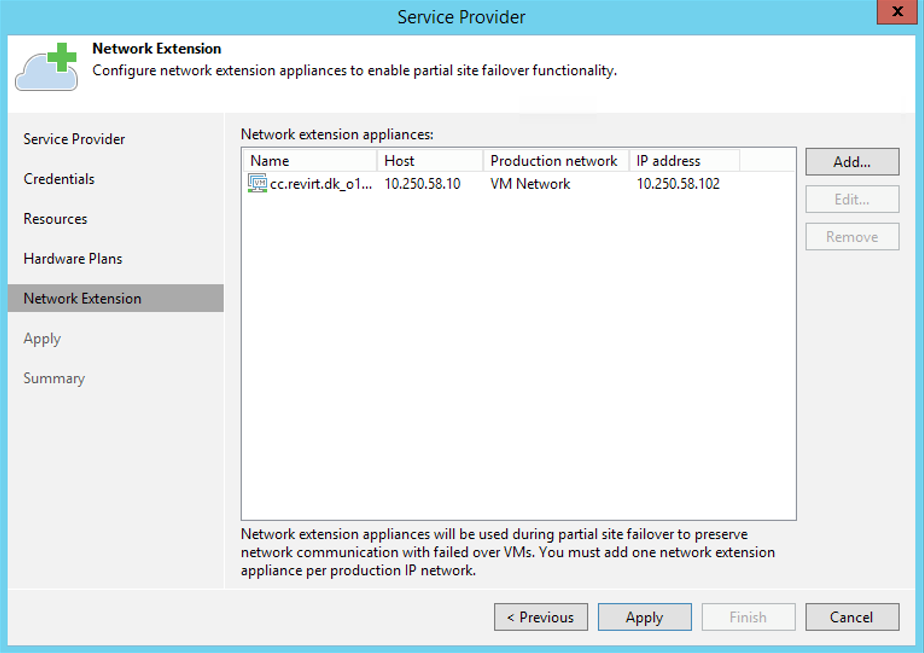Sort by IP address column header

pos(684,161)
